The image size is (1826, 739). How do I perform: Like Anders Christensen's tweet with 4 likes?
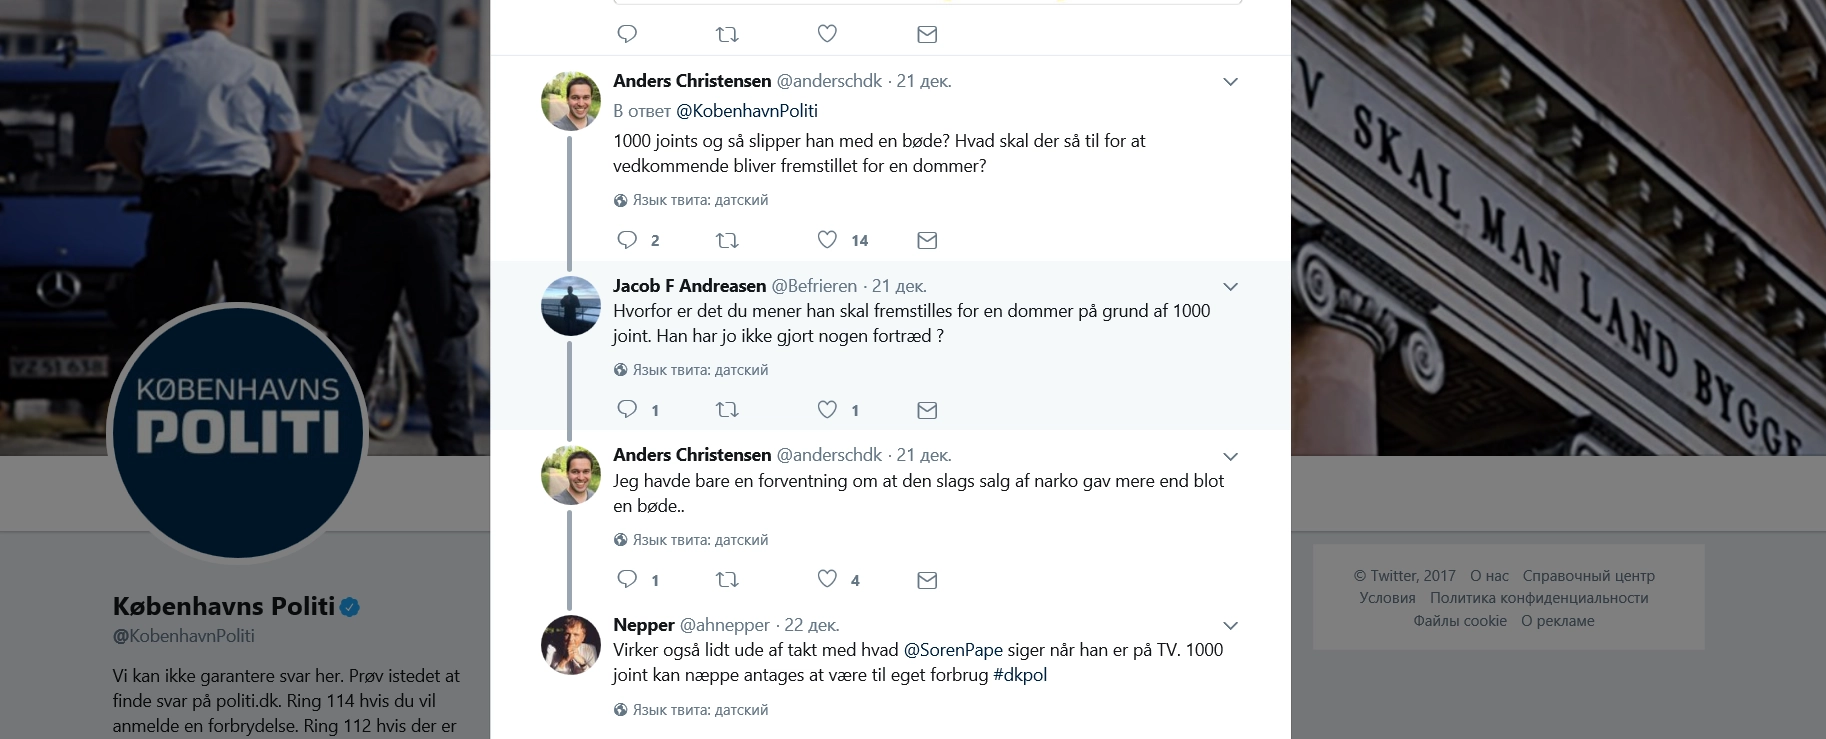[x=827, y=579]
